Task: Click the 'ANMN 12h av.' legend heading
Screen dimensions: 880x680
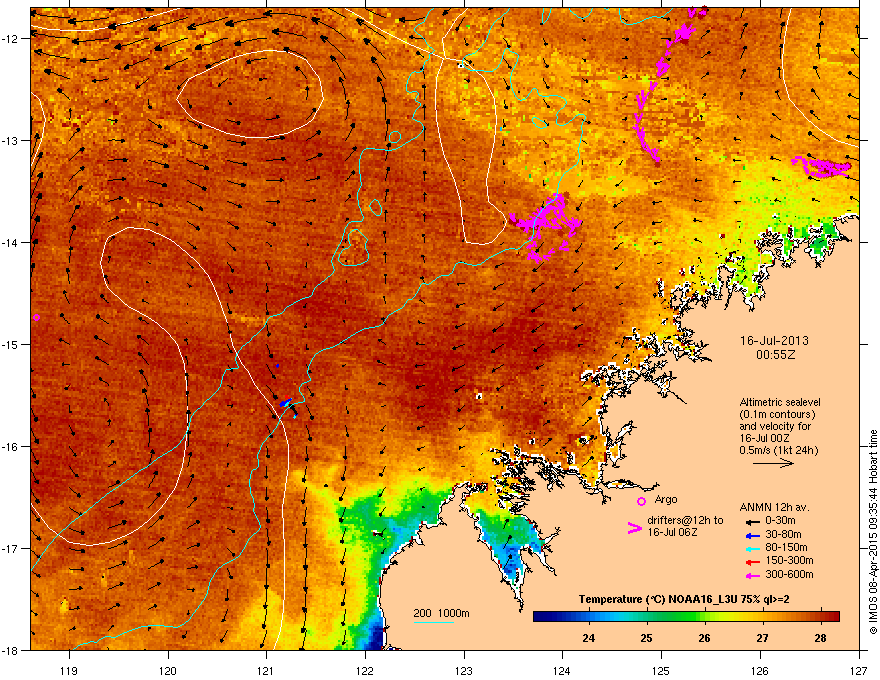Action: [774, 508]
